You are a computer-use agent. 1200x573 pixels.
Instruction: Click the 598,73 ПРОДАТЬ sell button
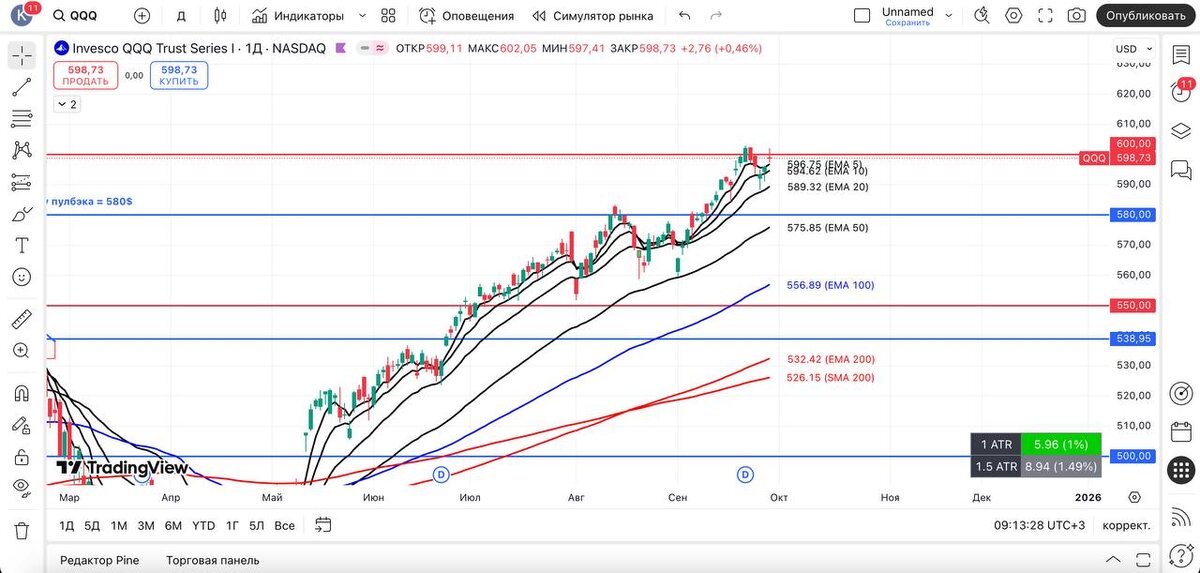click(86, 75)
